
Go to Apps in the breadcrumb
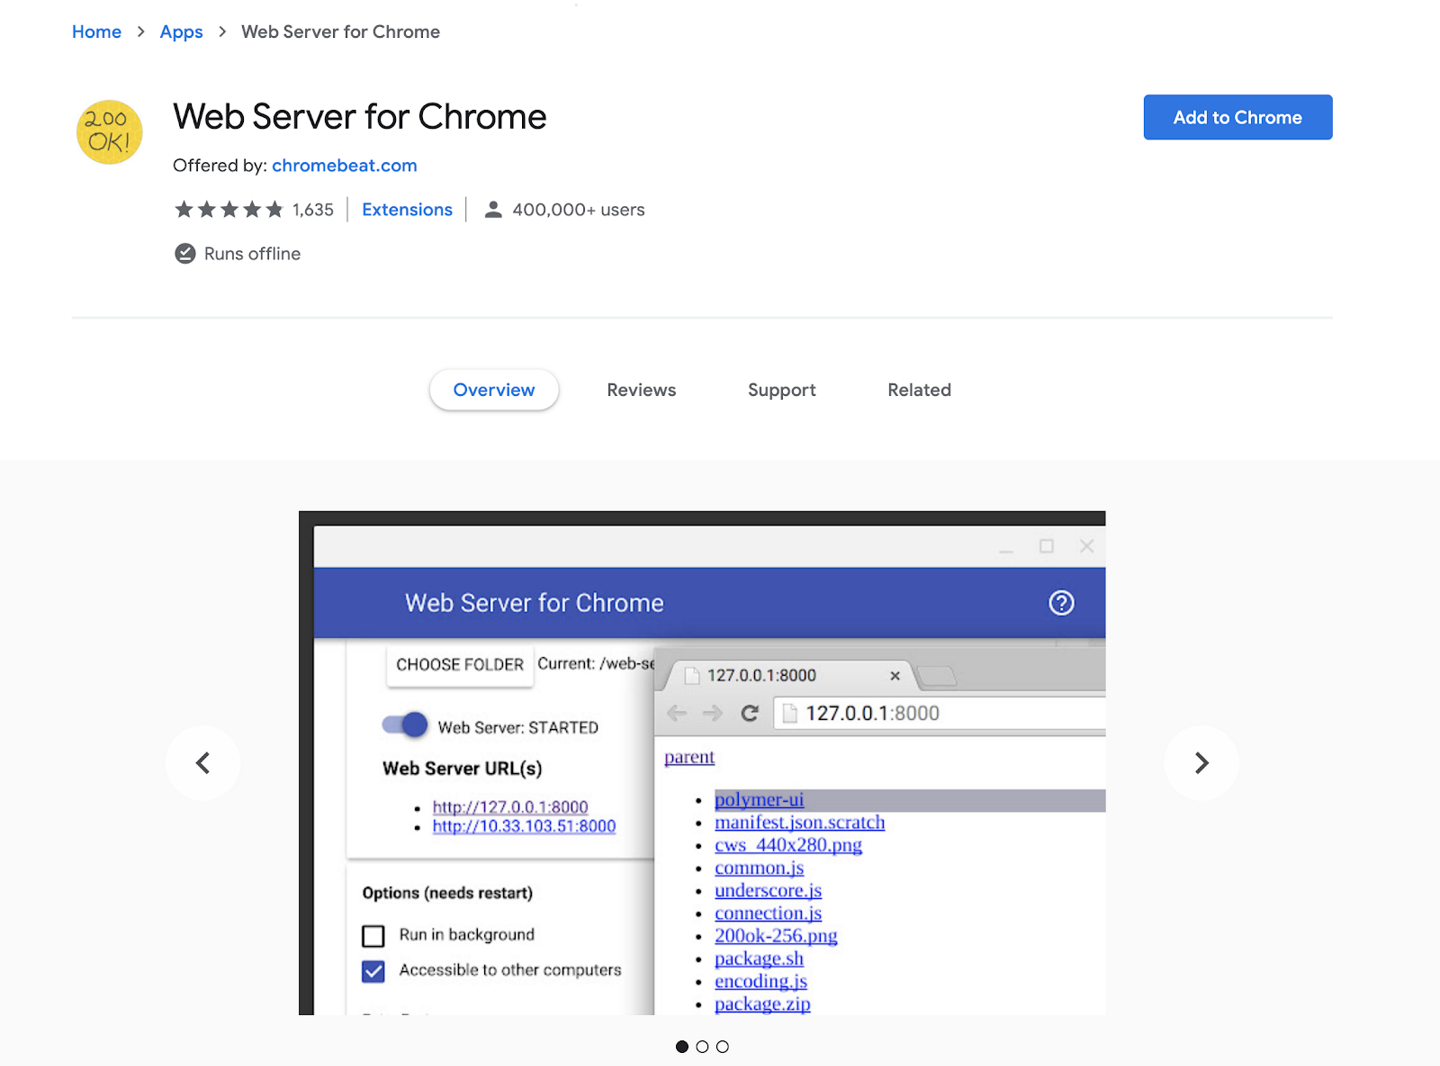[181, 32]
